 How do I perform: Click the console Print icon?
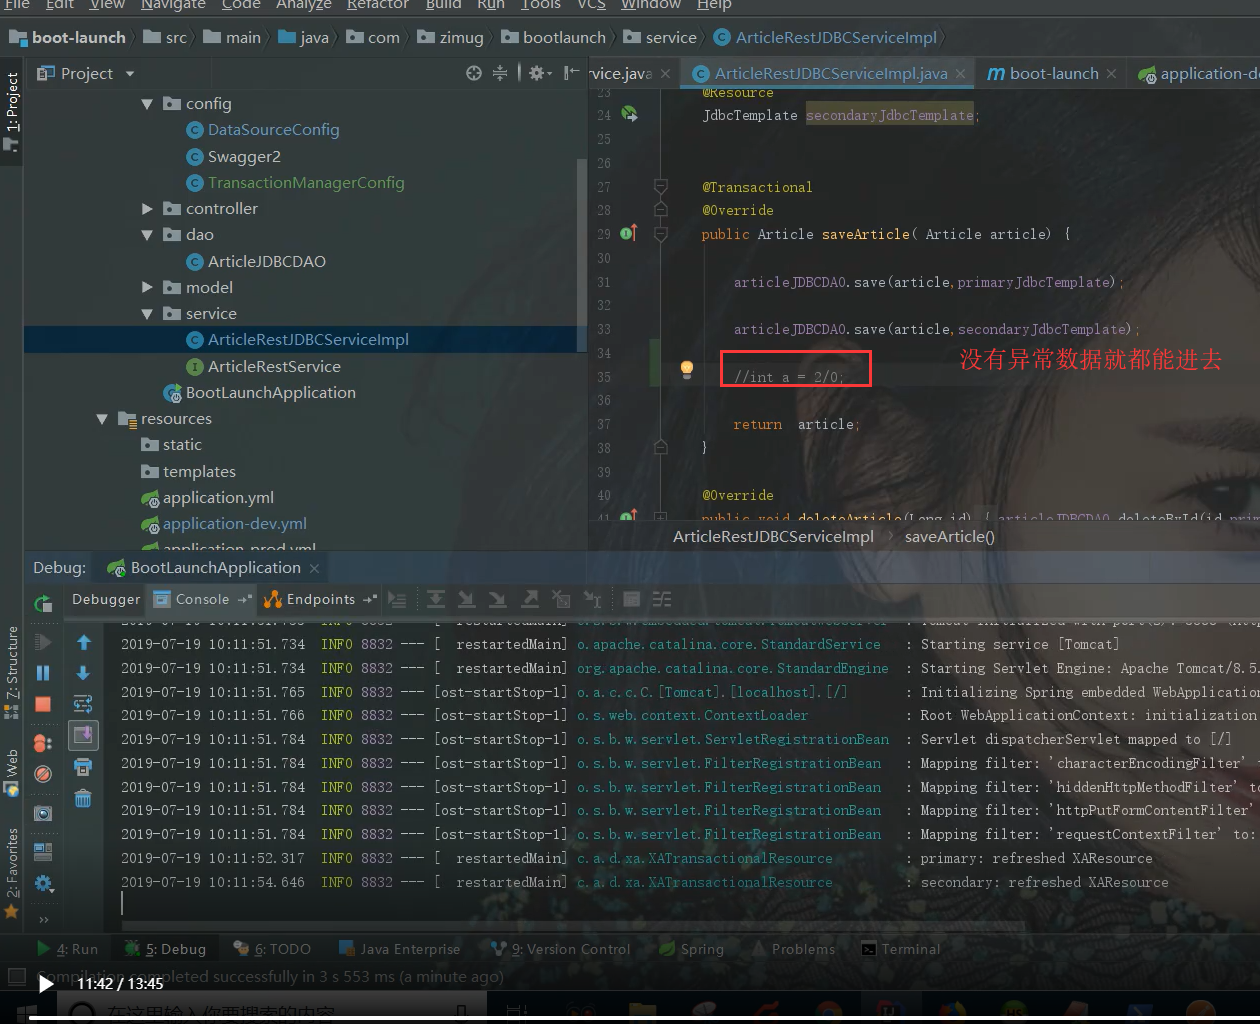pyautogui.click(x=83, y=767)
